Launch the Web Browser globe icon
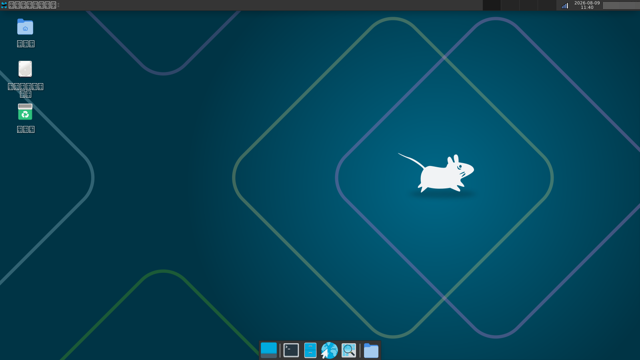This screenshot has height=360, width=640. click(329, 350)
